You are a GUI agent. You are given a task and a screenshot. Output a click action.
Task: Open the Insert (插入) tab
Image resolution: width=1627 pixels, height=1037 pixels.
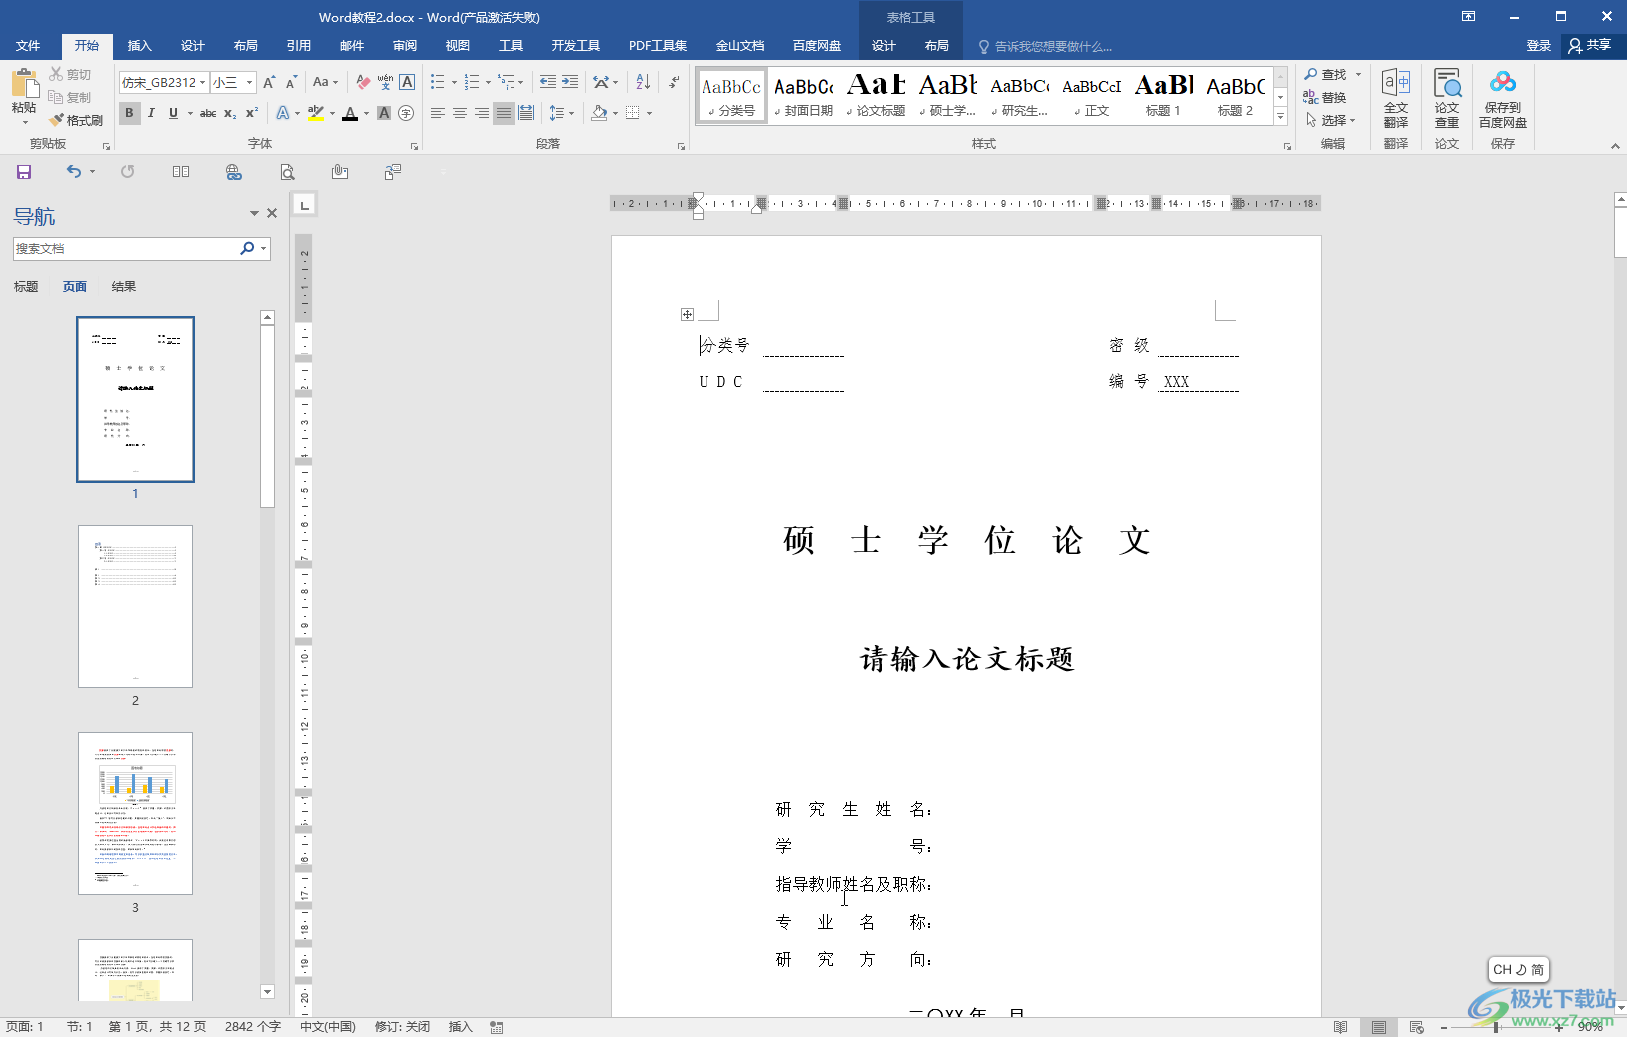(140, 46)
